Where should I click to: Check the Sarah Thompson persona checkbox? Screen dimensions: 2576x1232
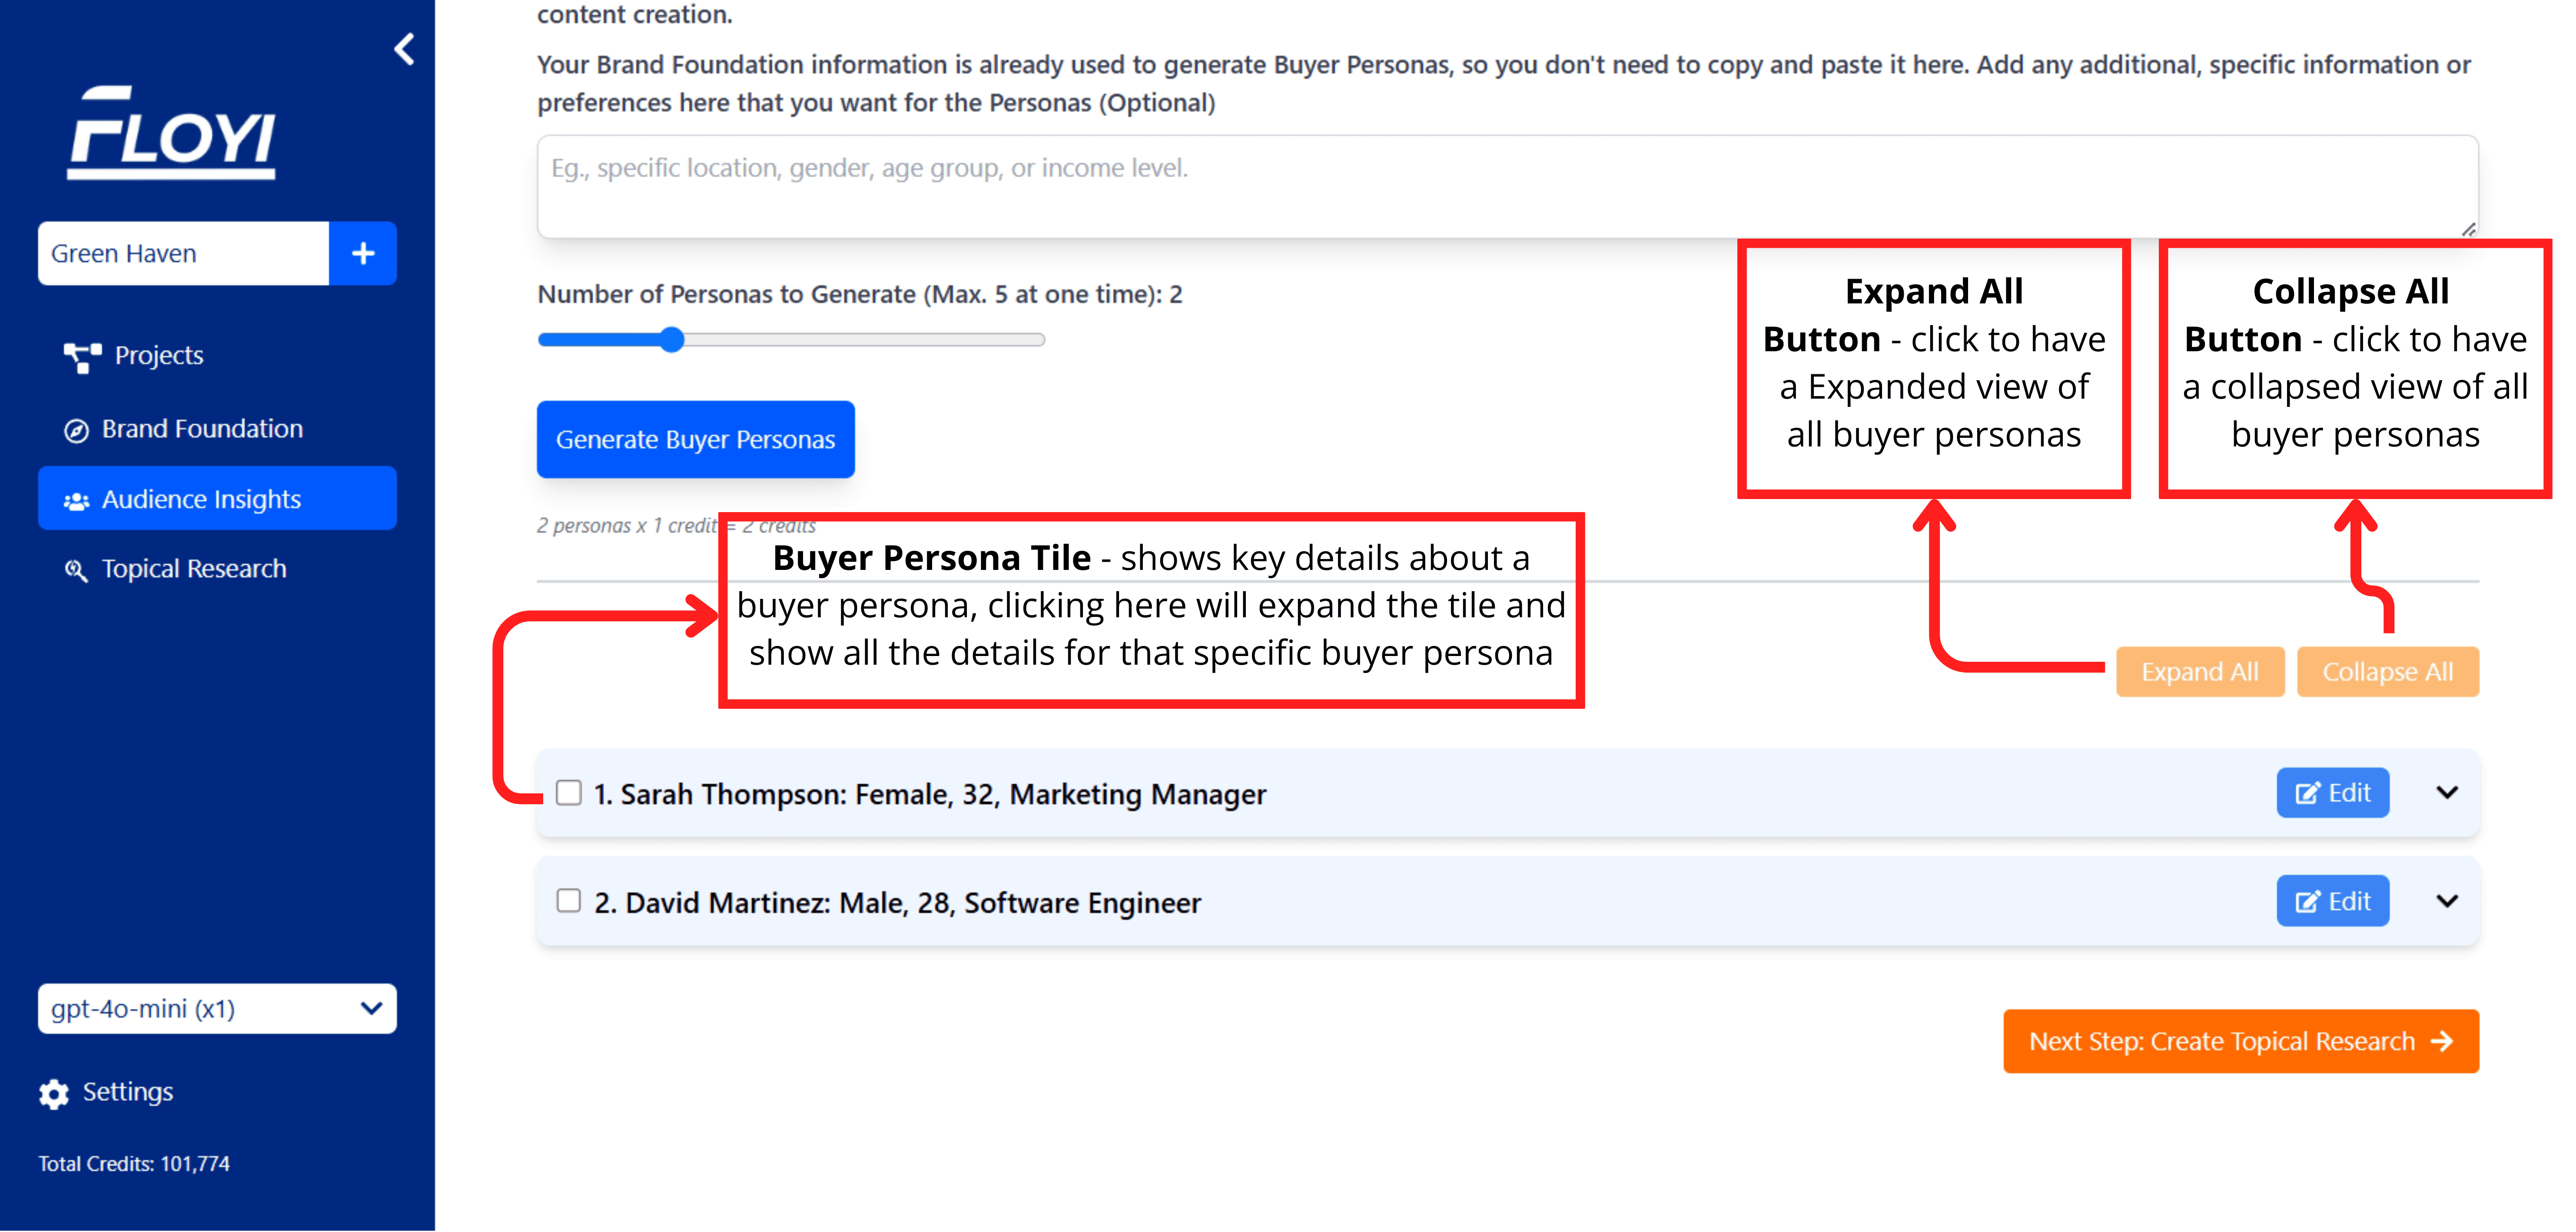point(568,793)
